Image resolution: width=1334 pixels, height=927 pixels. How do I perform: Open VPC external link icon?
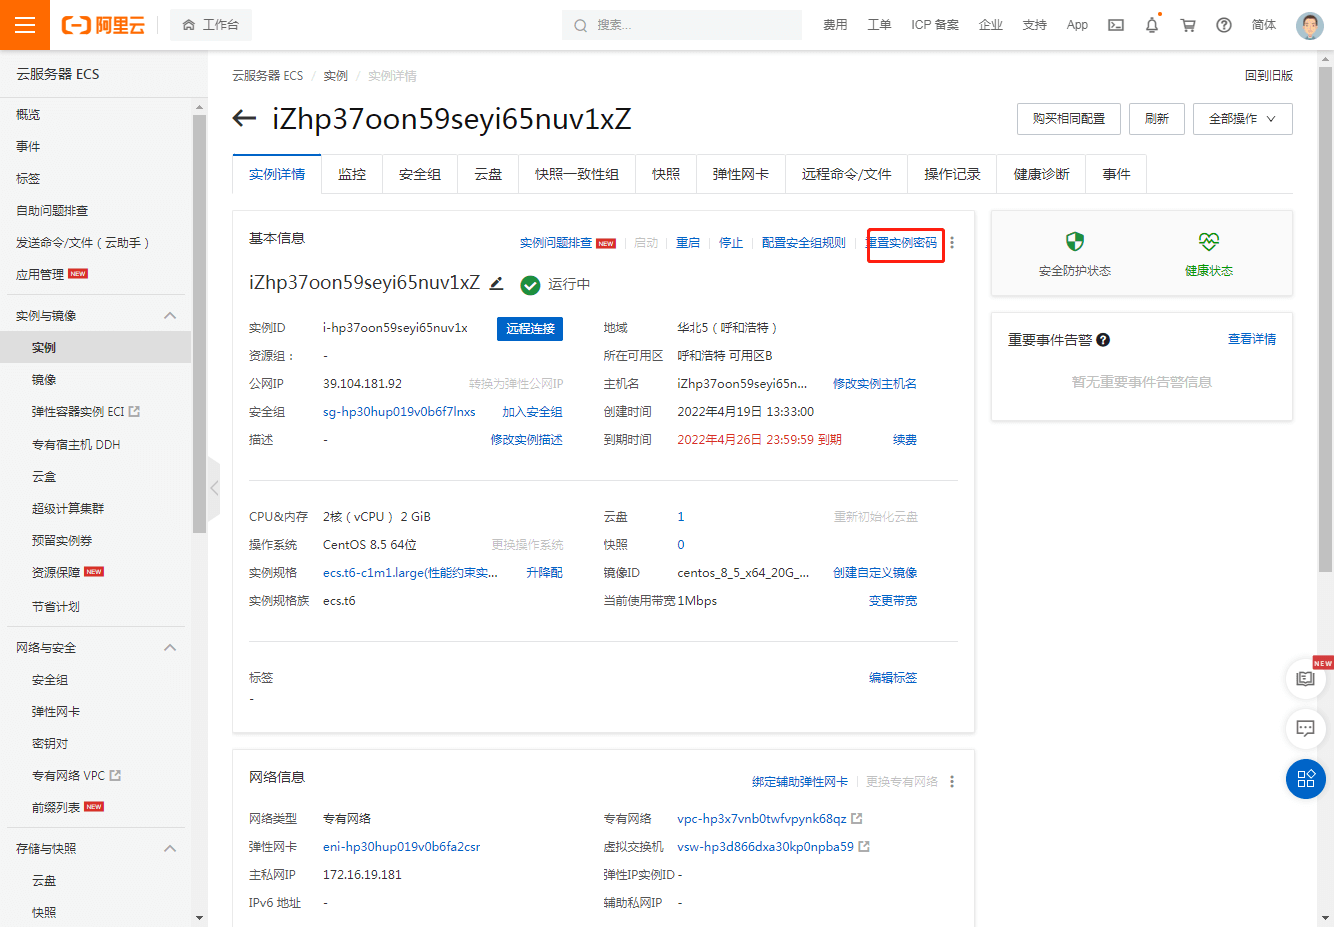point(857,819)
